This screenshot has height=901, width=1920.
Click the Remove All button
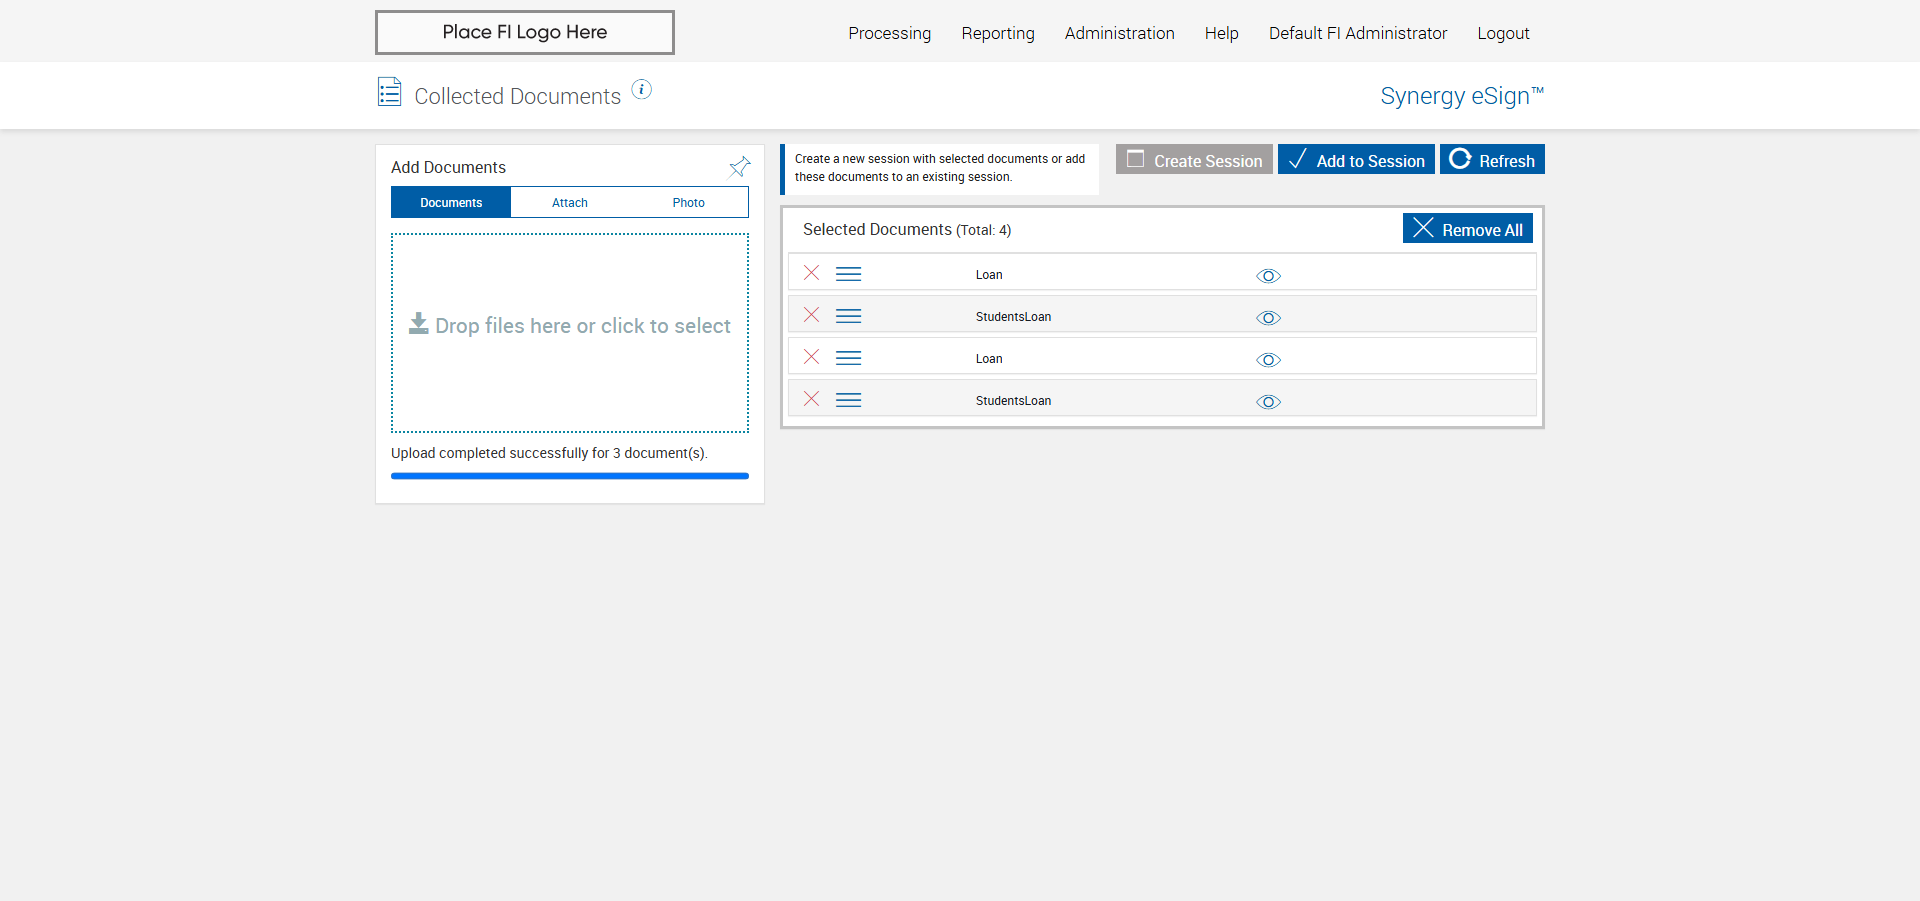pyautogui.click(x=1468, y=228)
